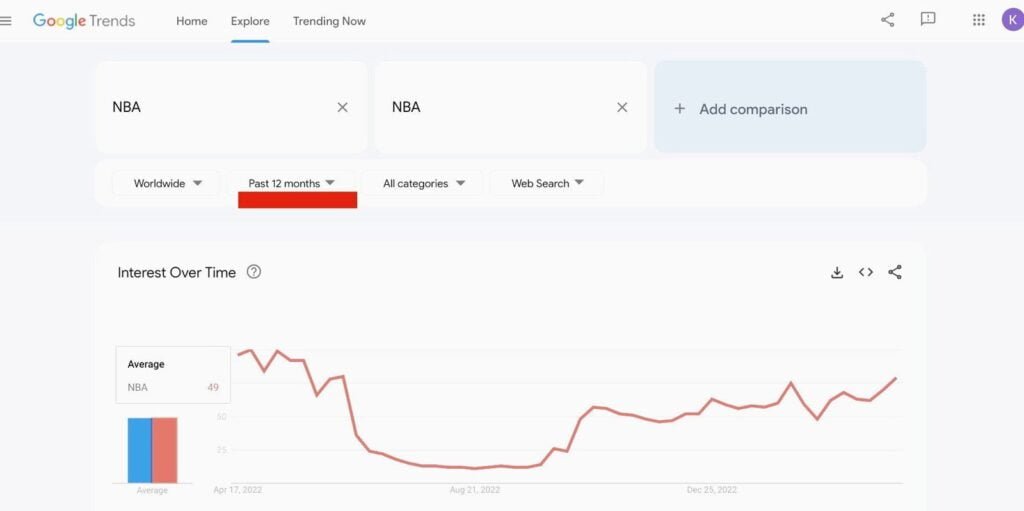
Task: Download the chart as CSV
Action: pyautogui.click(x=837, y=272)
